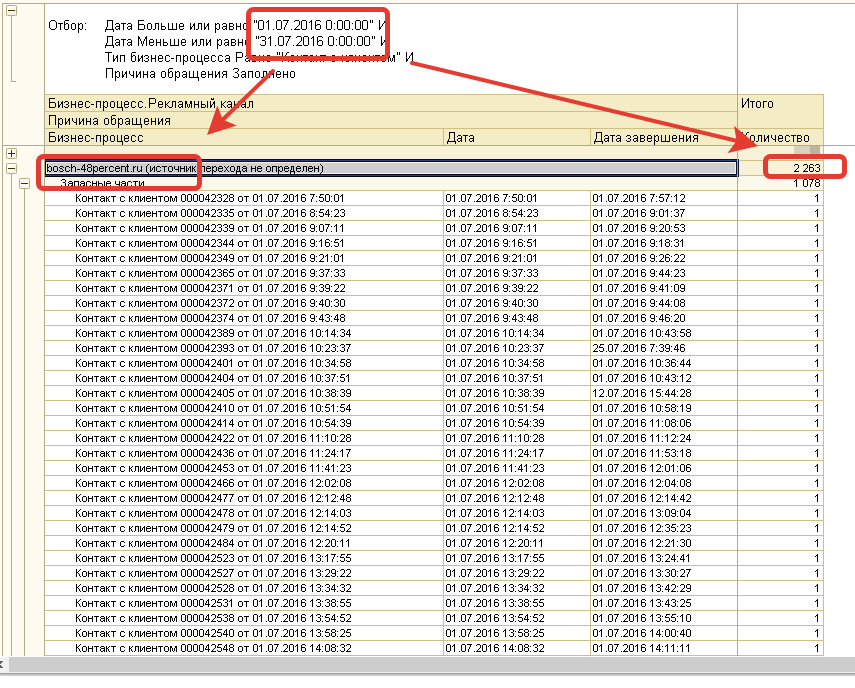Collapse the Запасные части subgroup
Screen dimensions: 855x688
24,183
